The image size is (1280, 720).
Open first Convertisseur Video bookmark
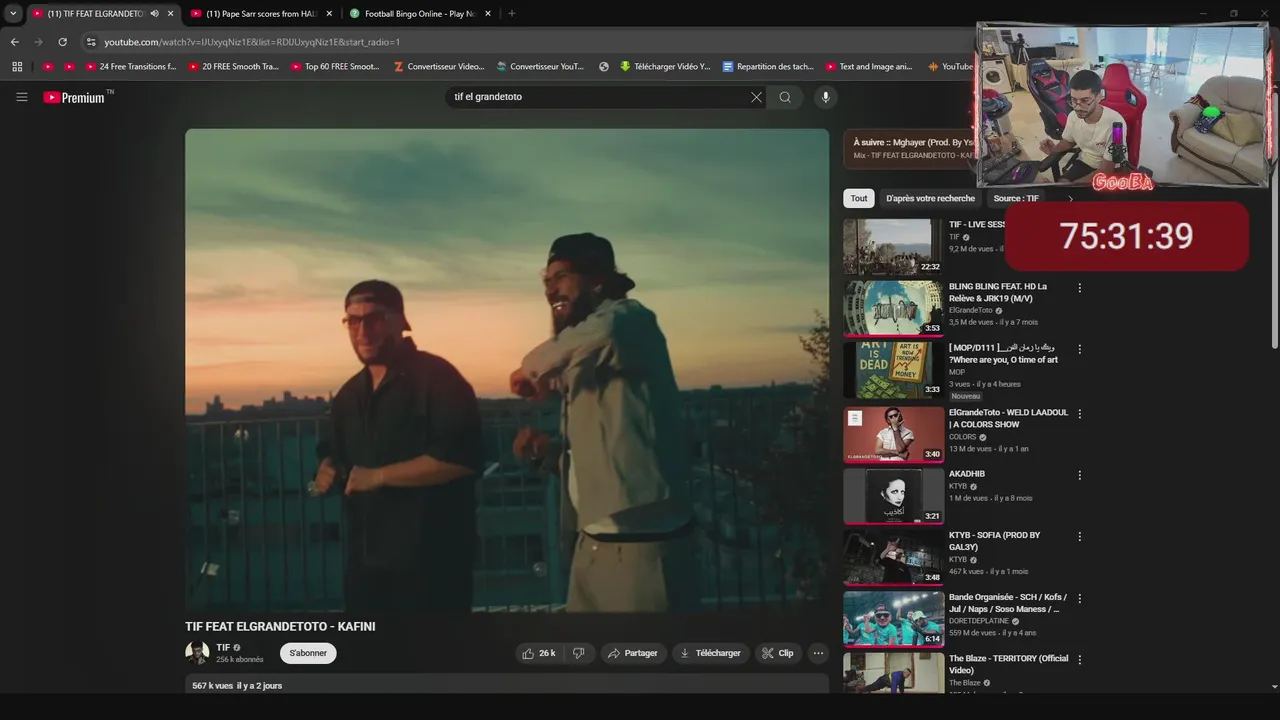(439, 67)
